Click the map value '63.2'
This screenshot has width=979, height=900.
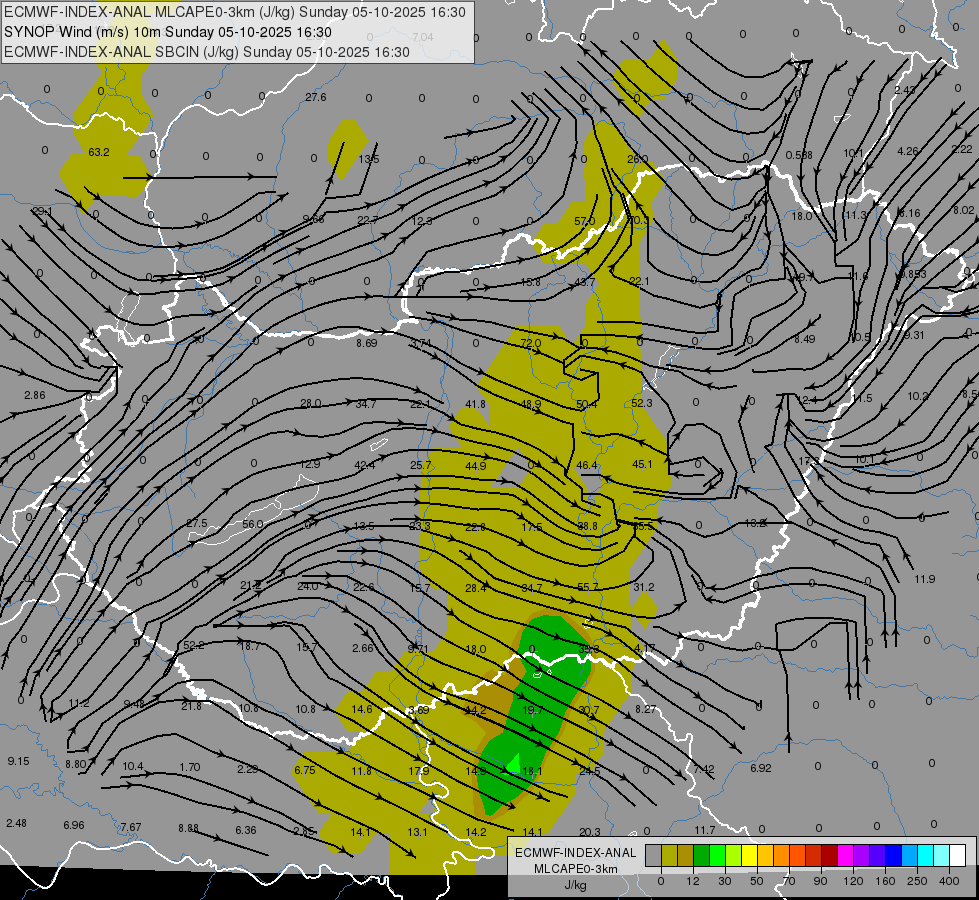(x=99, y=152)
